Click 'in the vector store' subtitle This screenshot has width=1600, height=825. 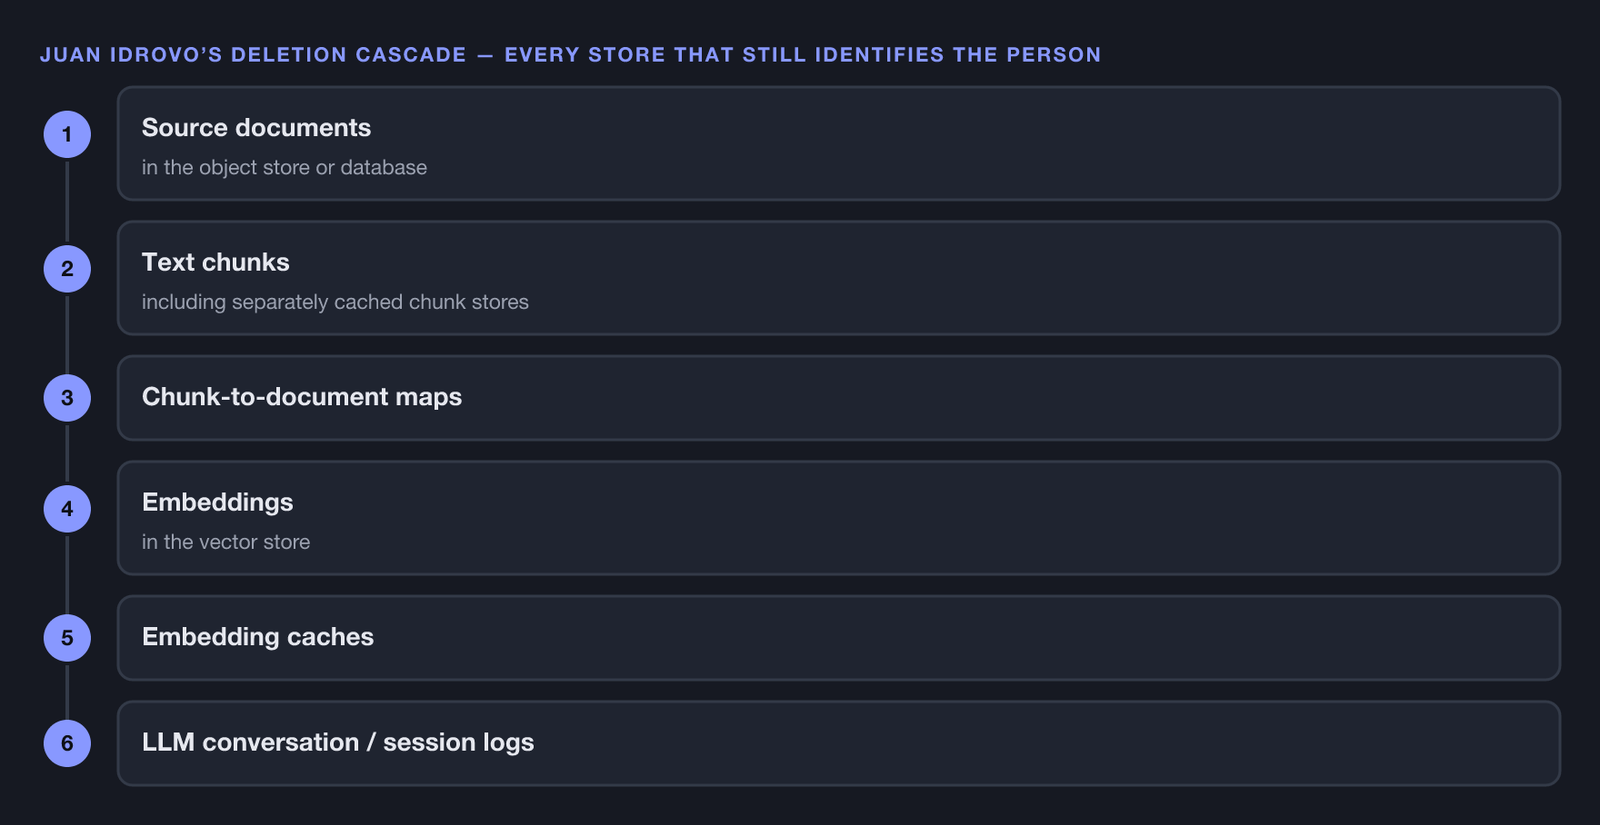pyautogui.click(x=226, y=542)
